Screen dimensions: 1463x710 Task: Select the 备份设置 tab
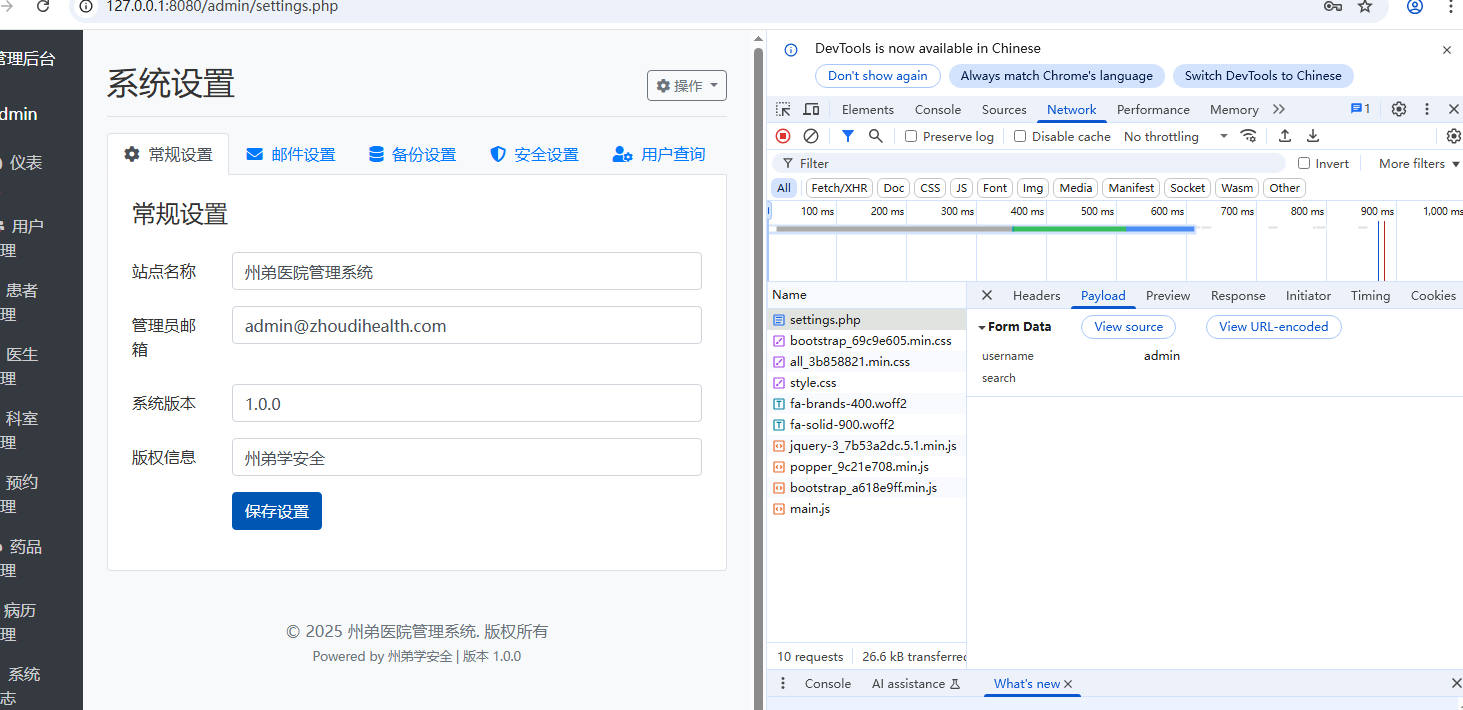(x=412, y=154)
